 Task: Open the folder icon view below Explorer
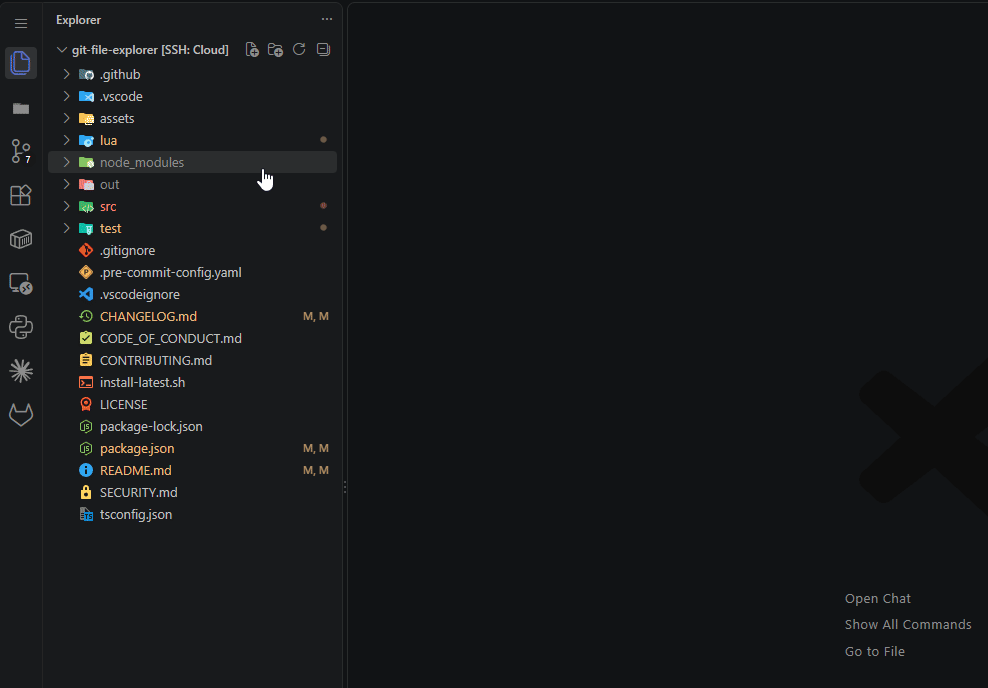(x=21, y=108)
